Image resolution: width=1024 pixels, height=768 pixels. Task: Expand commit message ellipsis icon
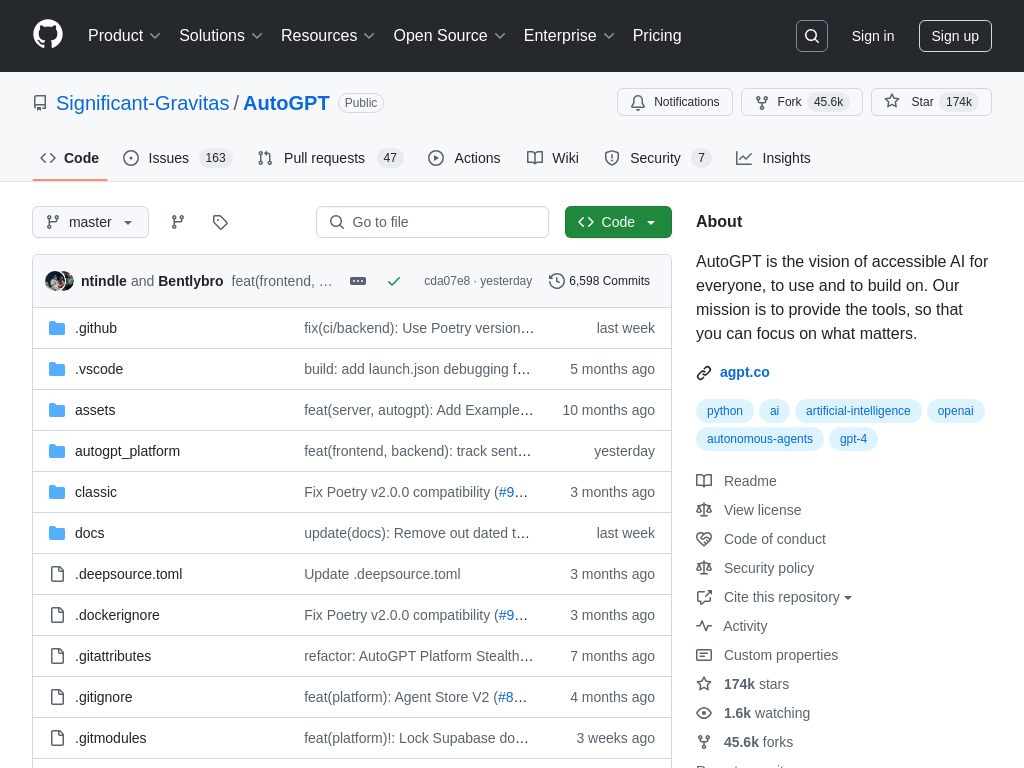point(358,281)
